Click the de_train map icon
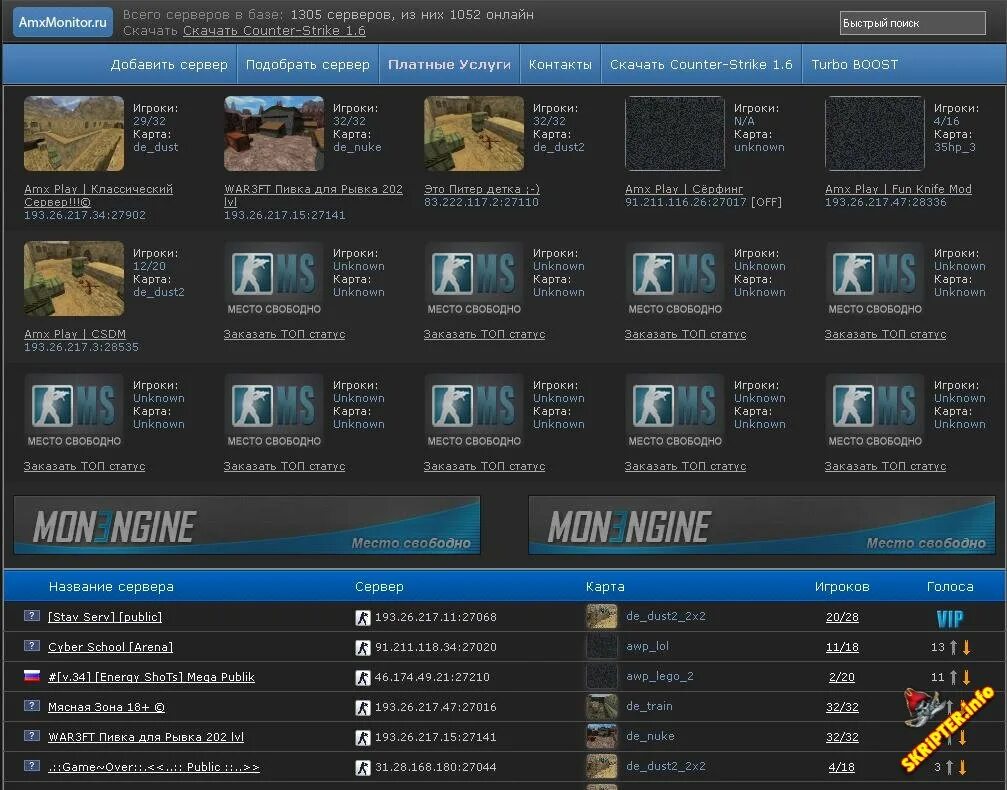The image size is (1007, 790). click(x=602, y=707)
